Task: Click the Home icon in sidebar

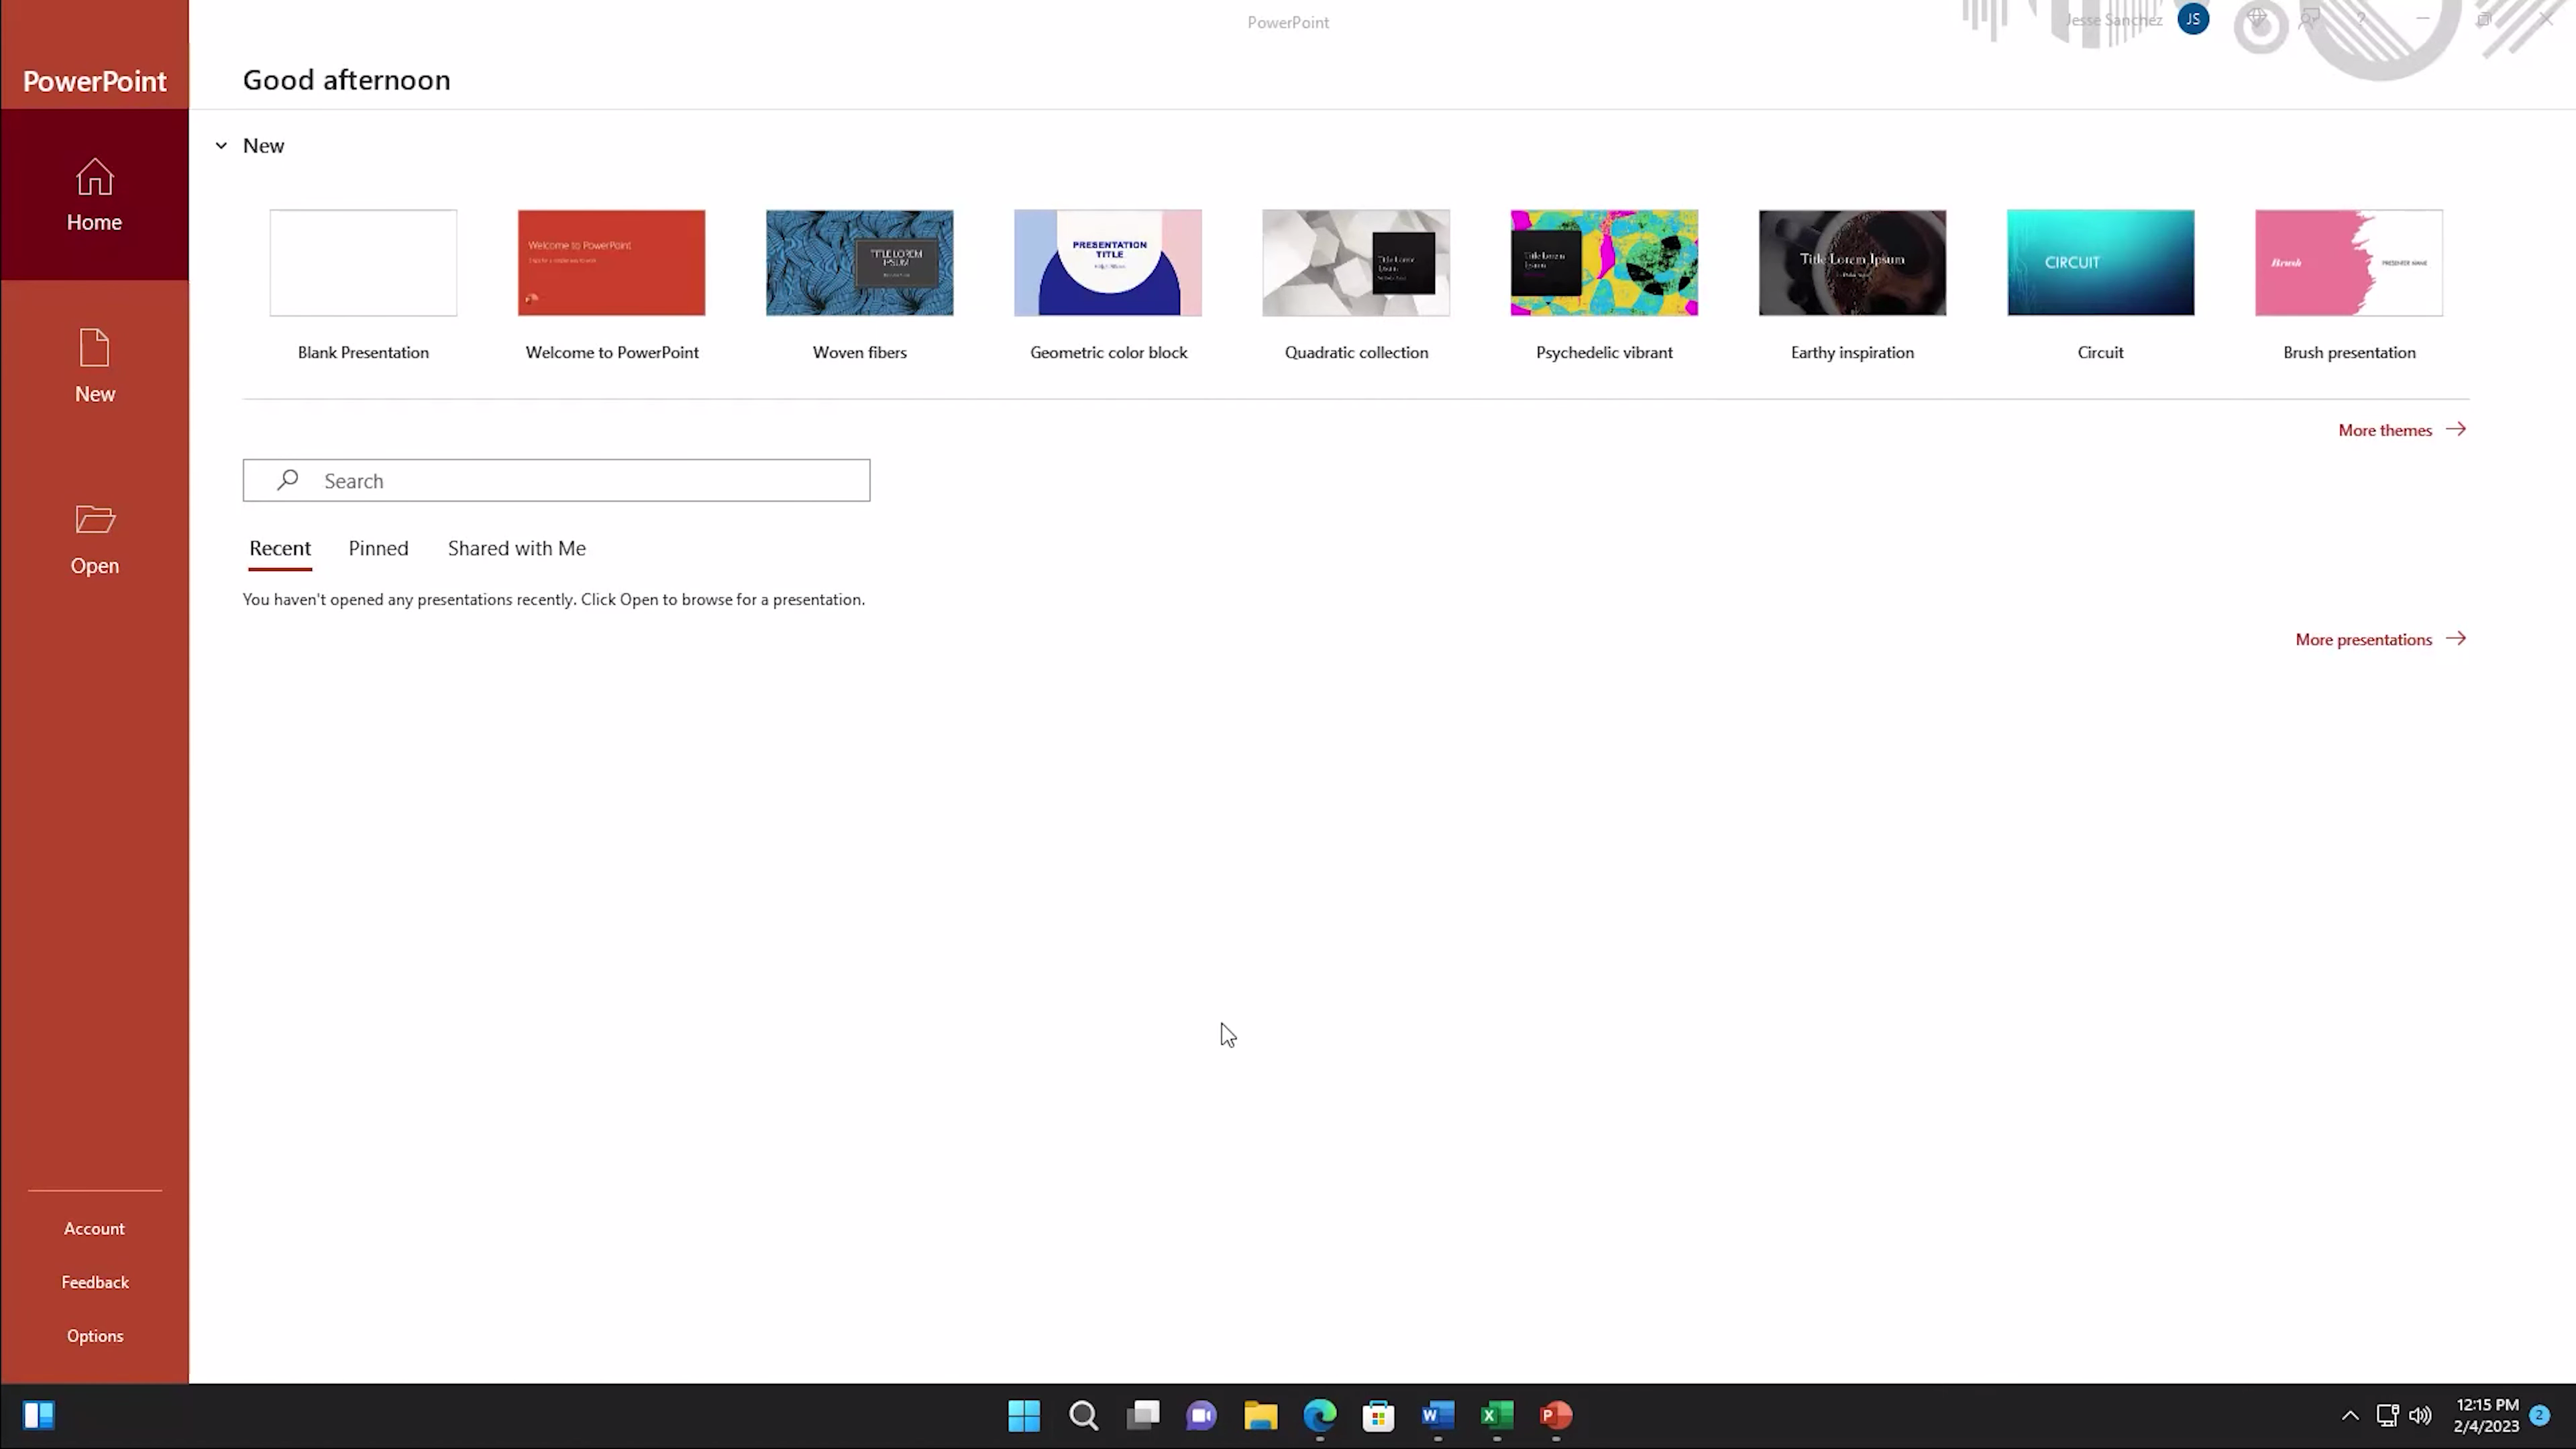Action: click(x=94, y=179)
